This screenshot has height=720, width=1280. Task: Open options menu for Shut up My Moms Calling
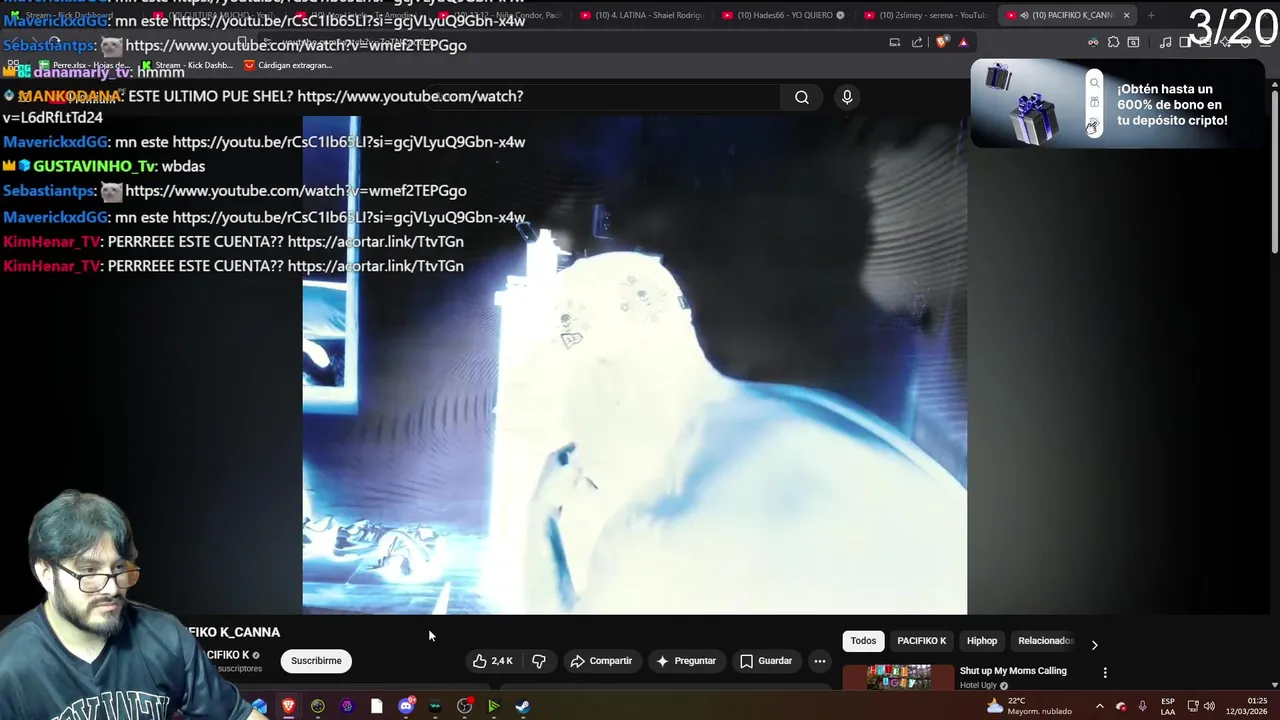pyautogui.click(x=1105, y=673)
